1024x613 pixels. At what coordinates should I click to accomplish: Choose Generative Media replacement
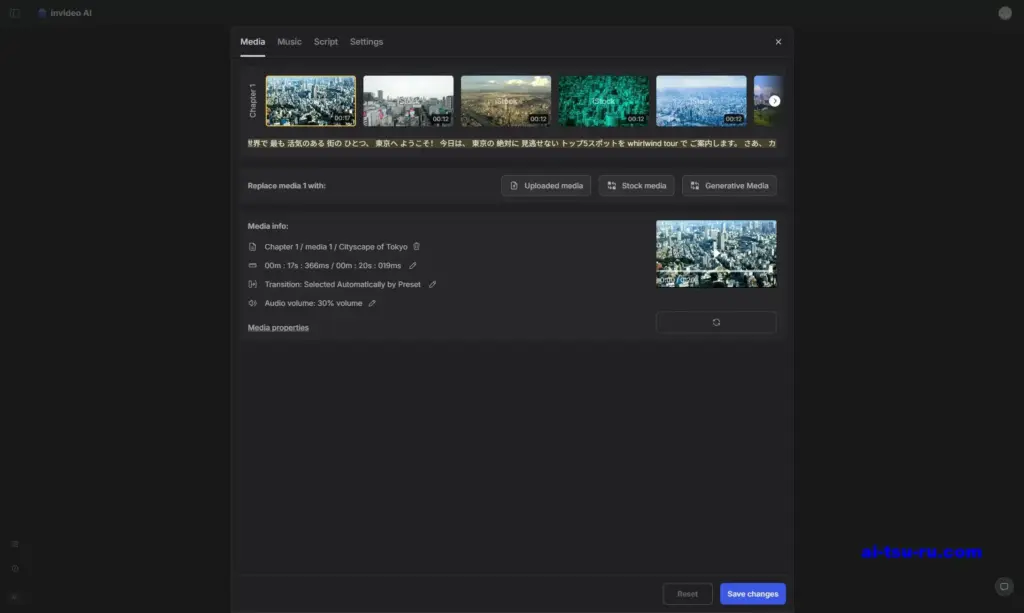click(x=729, y=185)
